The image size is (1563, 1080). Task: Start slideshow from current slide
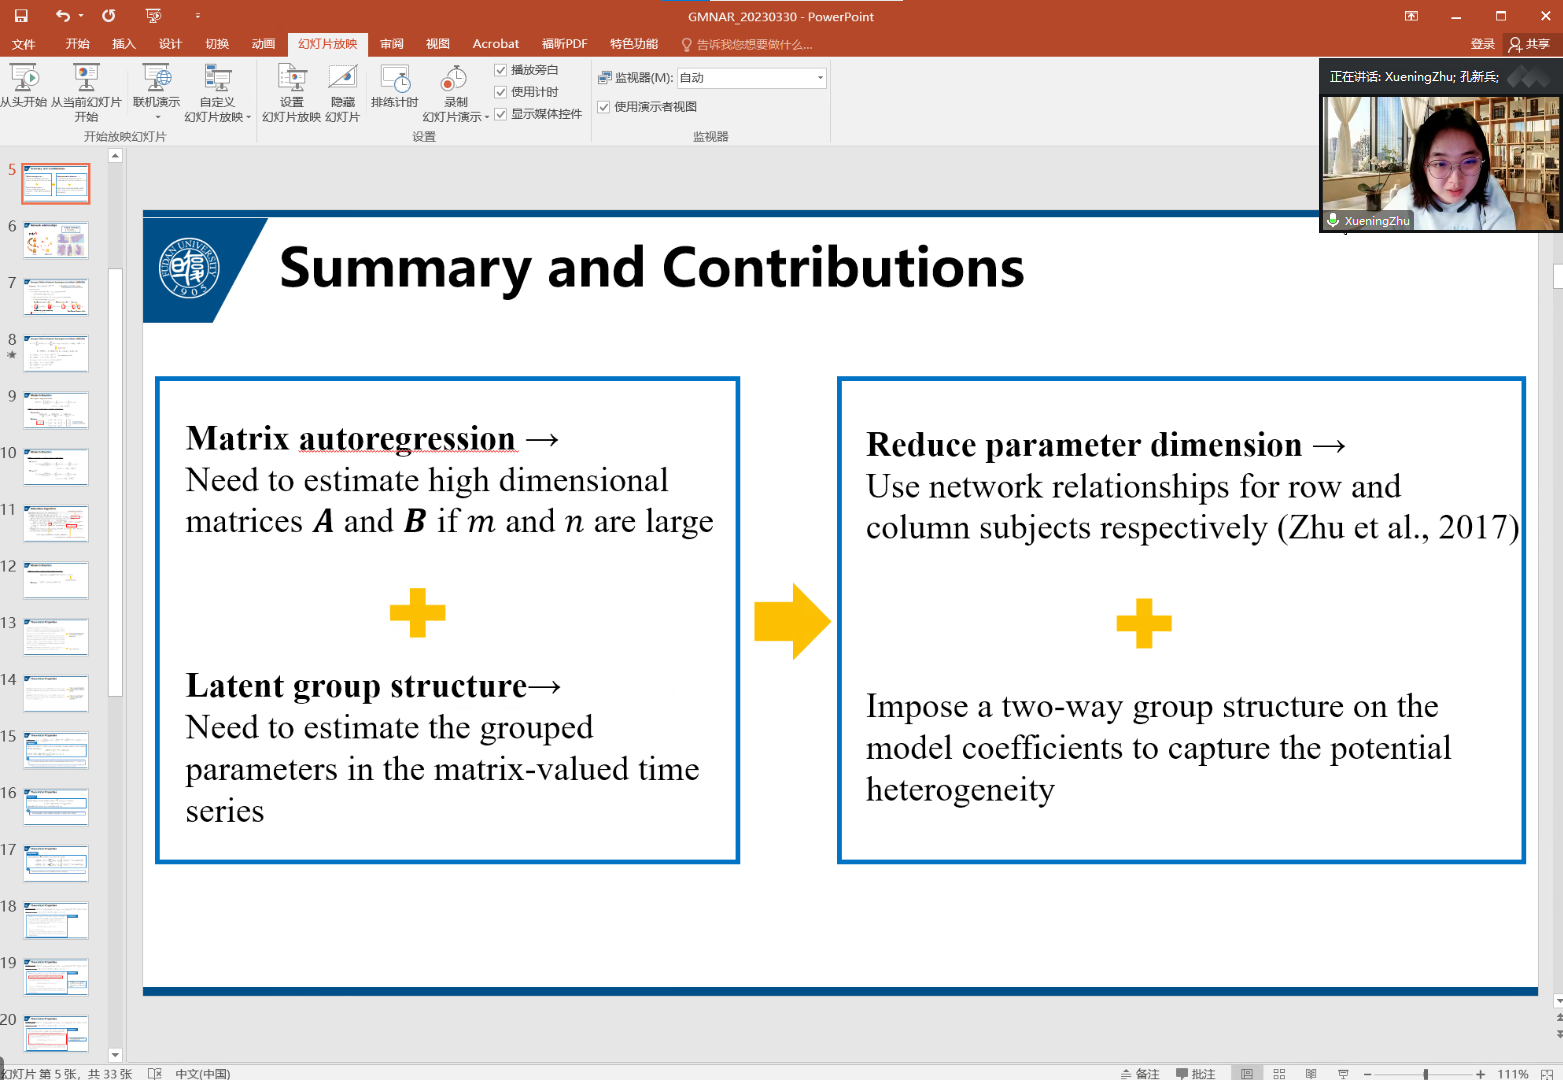tap(86, 85)
